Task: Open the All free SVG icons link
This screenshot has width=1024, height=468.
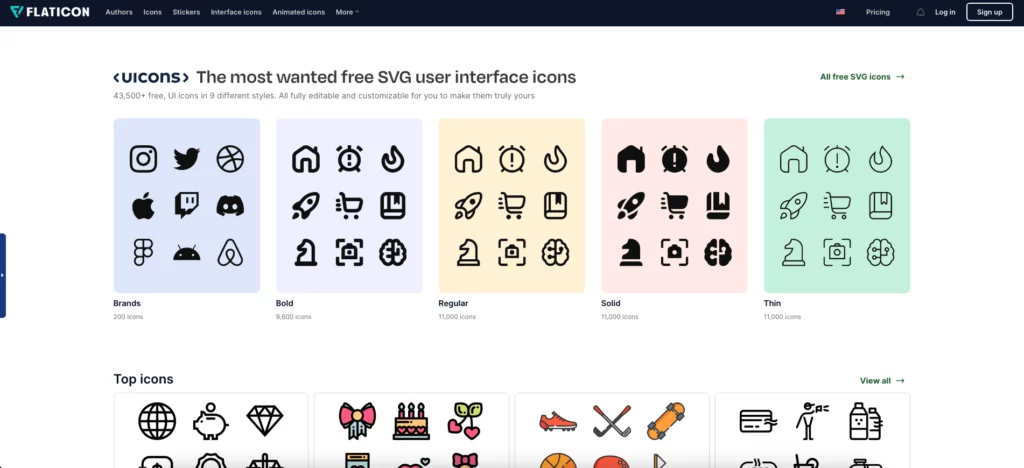Action: (862, 77)
